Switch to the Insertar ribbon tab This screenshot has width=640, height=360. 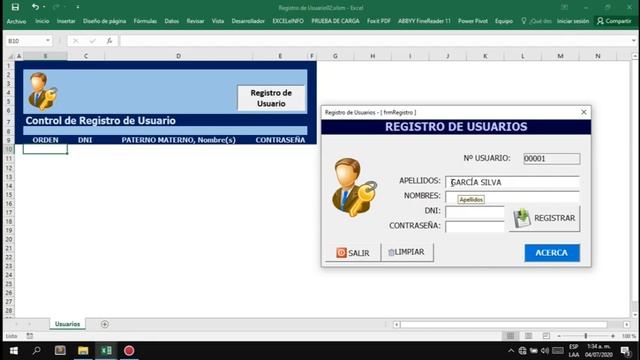coord(66,21)
